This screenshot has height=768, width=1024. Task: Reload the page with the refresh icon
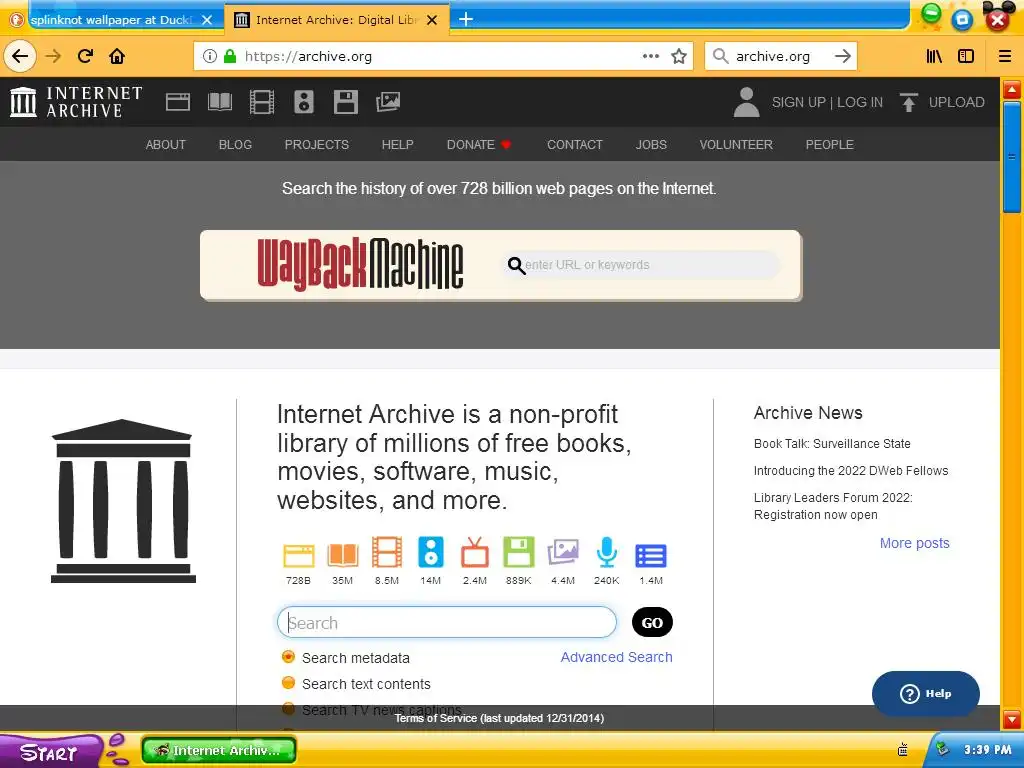(85, 56)
